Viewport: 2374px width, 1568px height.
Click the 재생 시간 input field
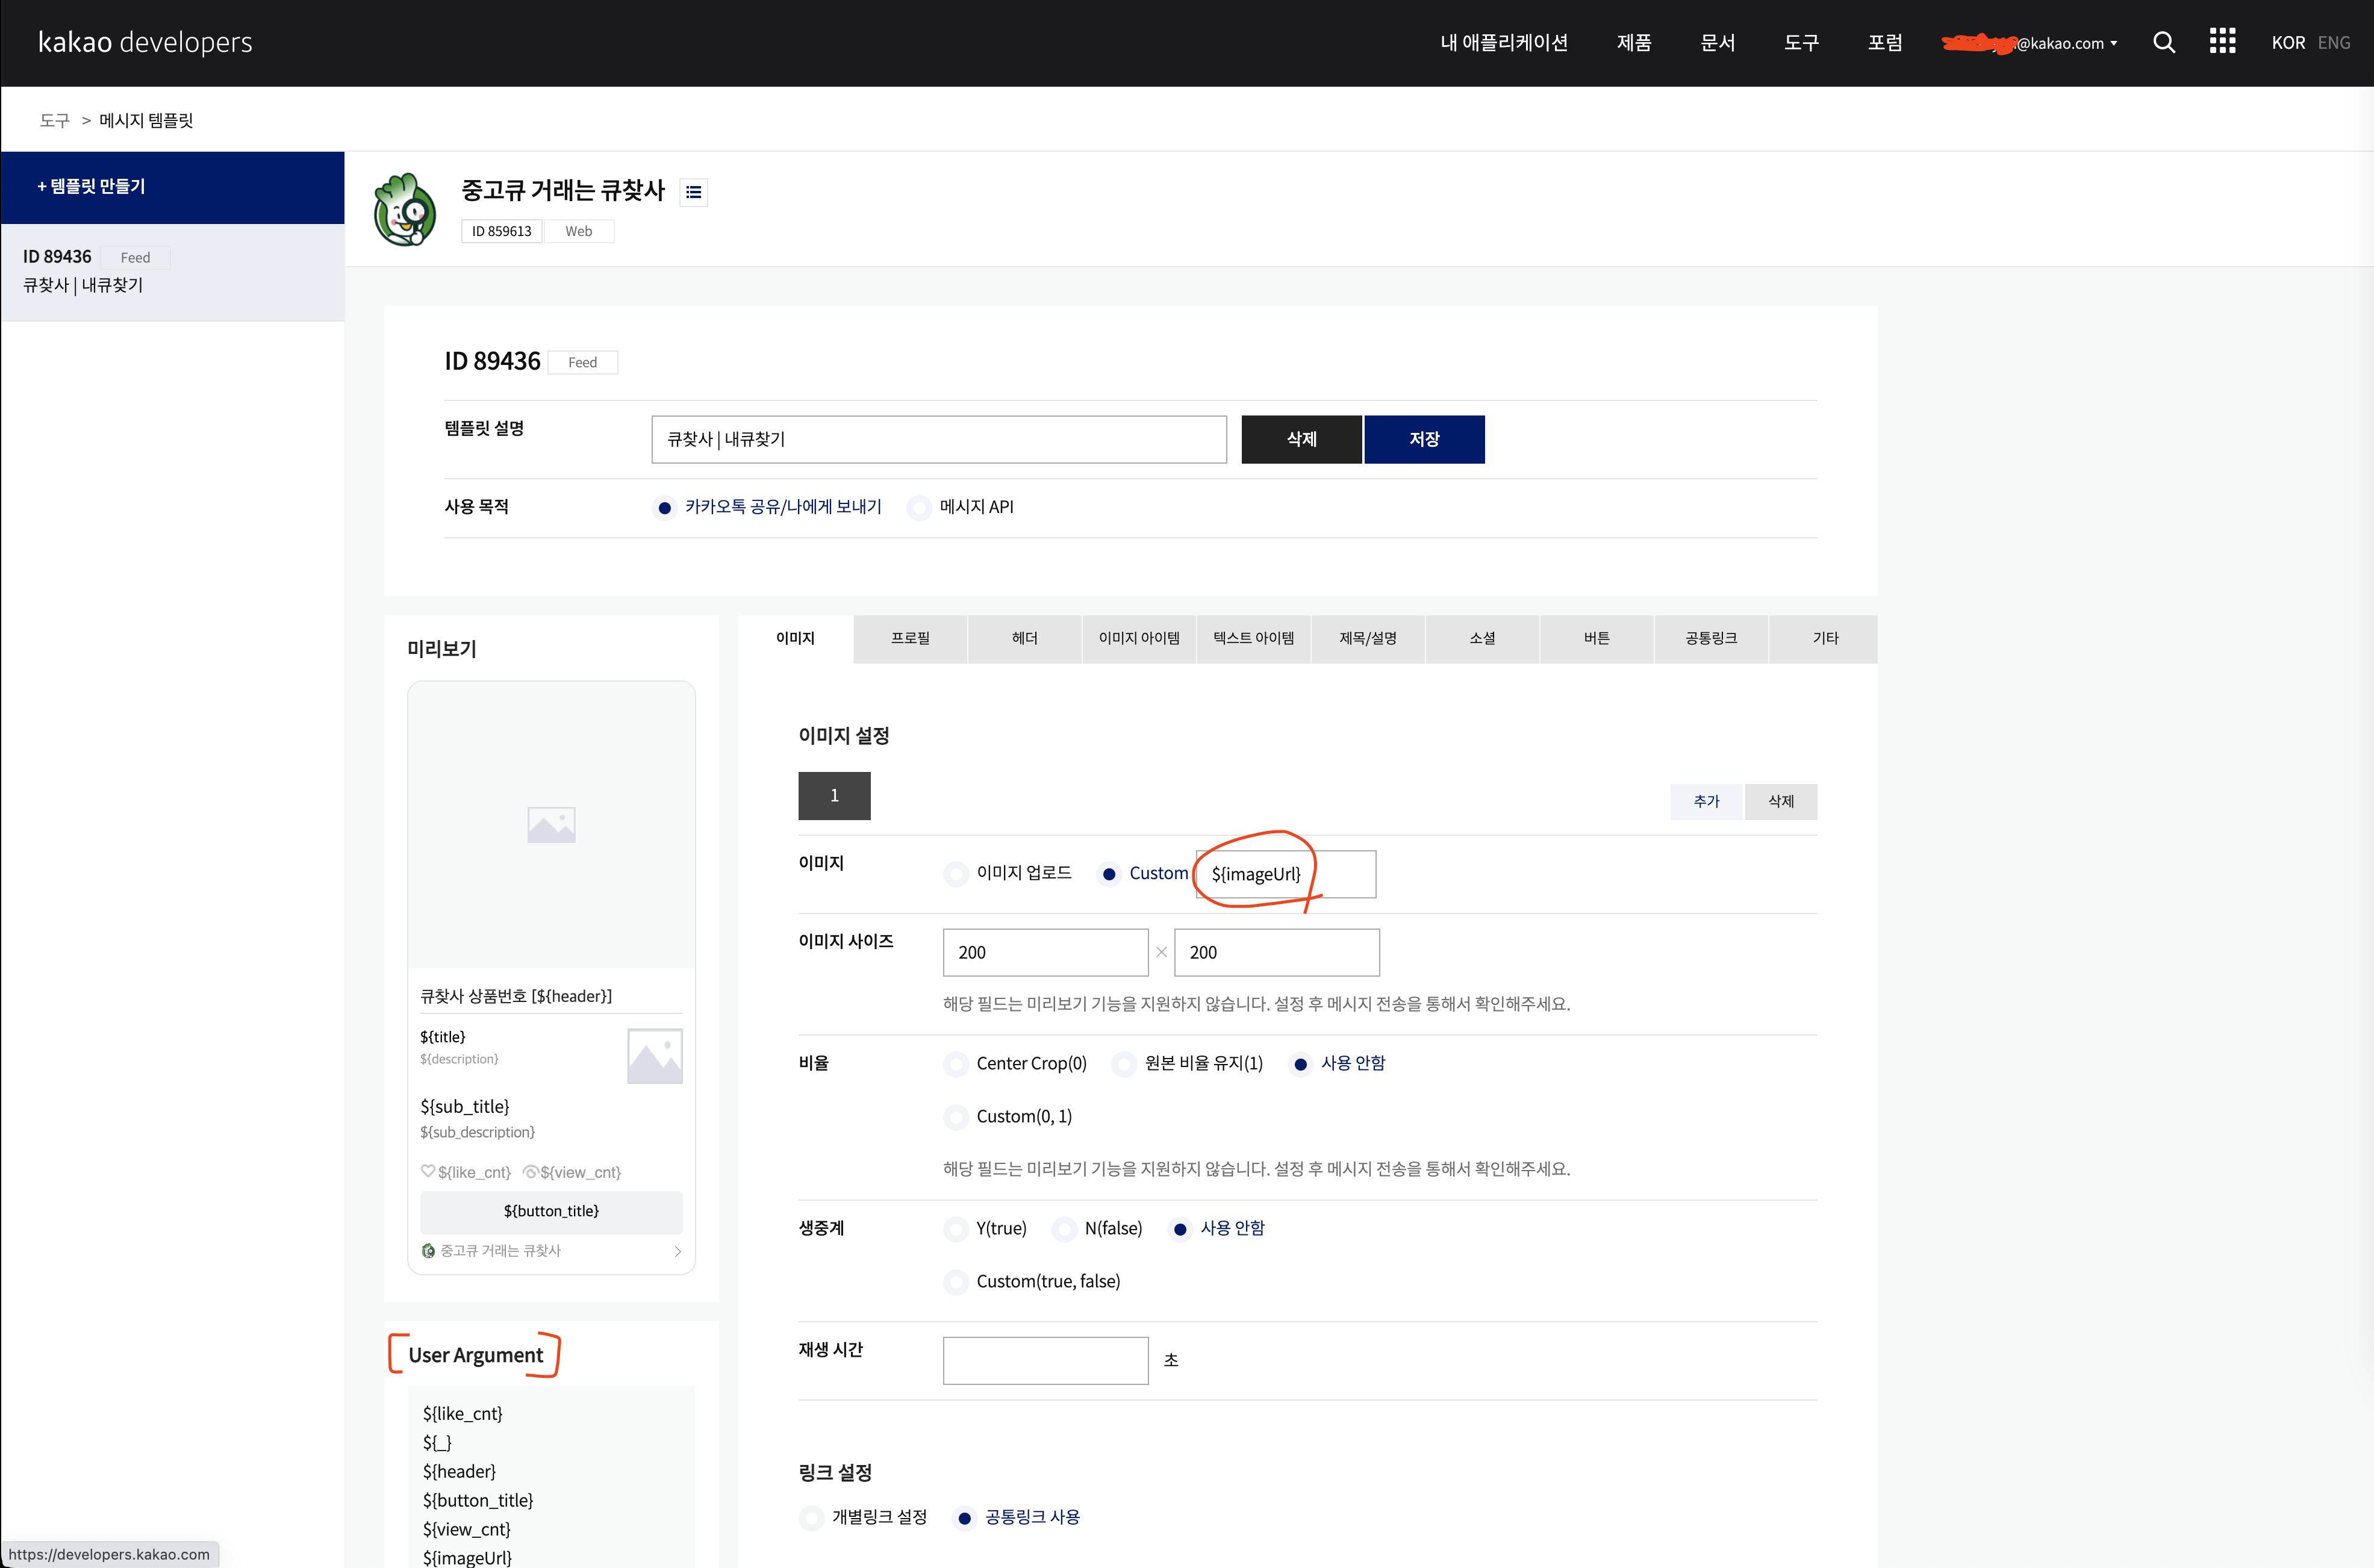tap(1045, 1360)
